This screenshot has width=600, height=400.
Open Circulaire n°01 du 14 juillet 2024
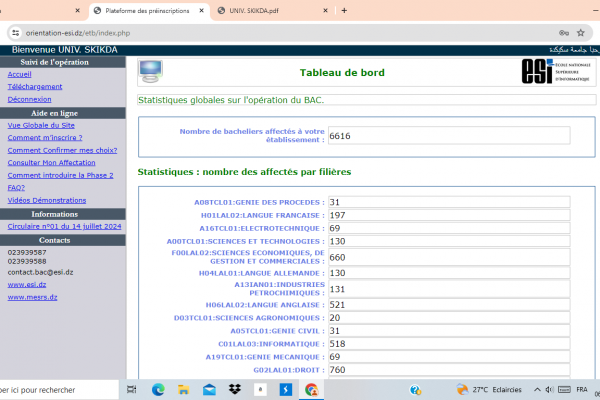[64, 226]
